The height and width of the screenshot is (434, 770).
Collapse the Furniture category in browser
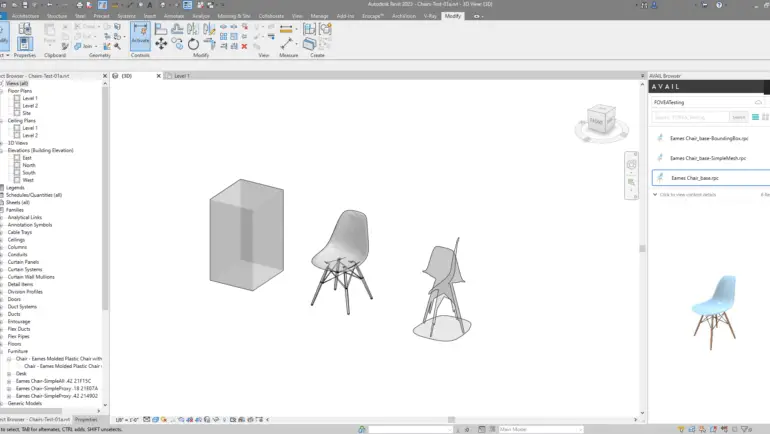4,351
